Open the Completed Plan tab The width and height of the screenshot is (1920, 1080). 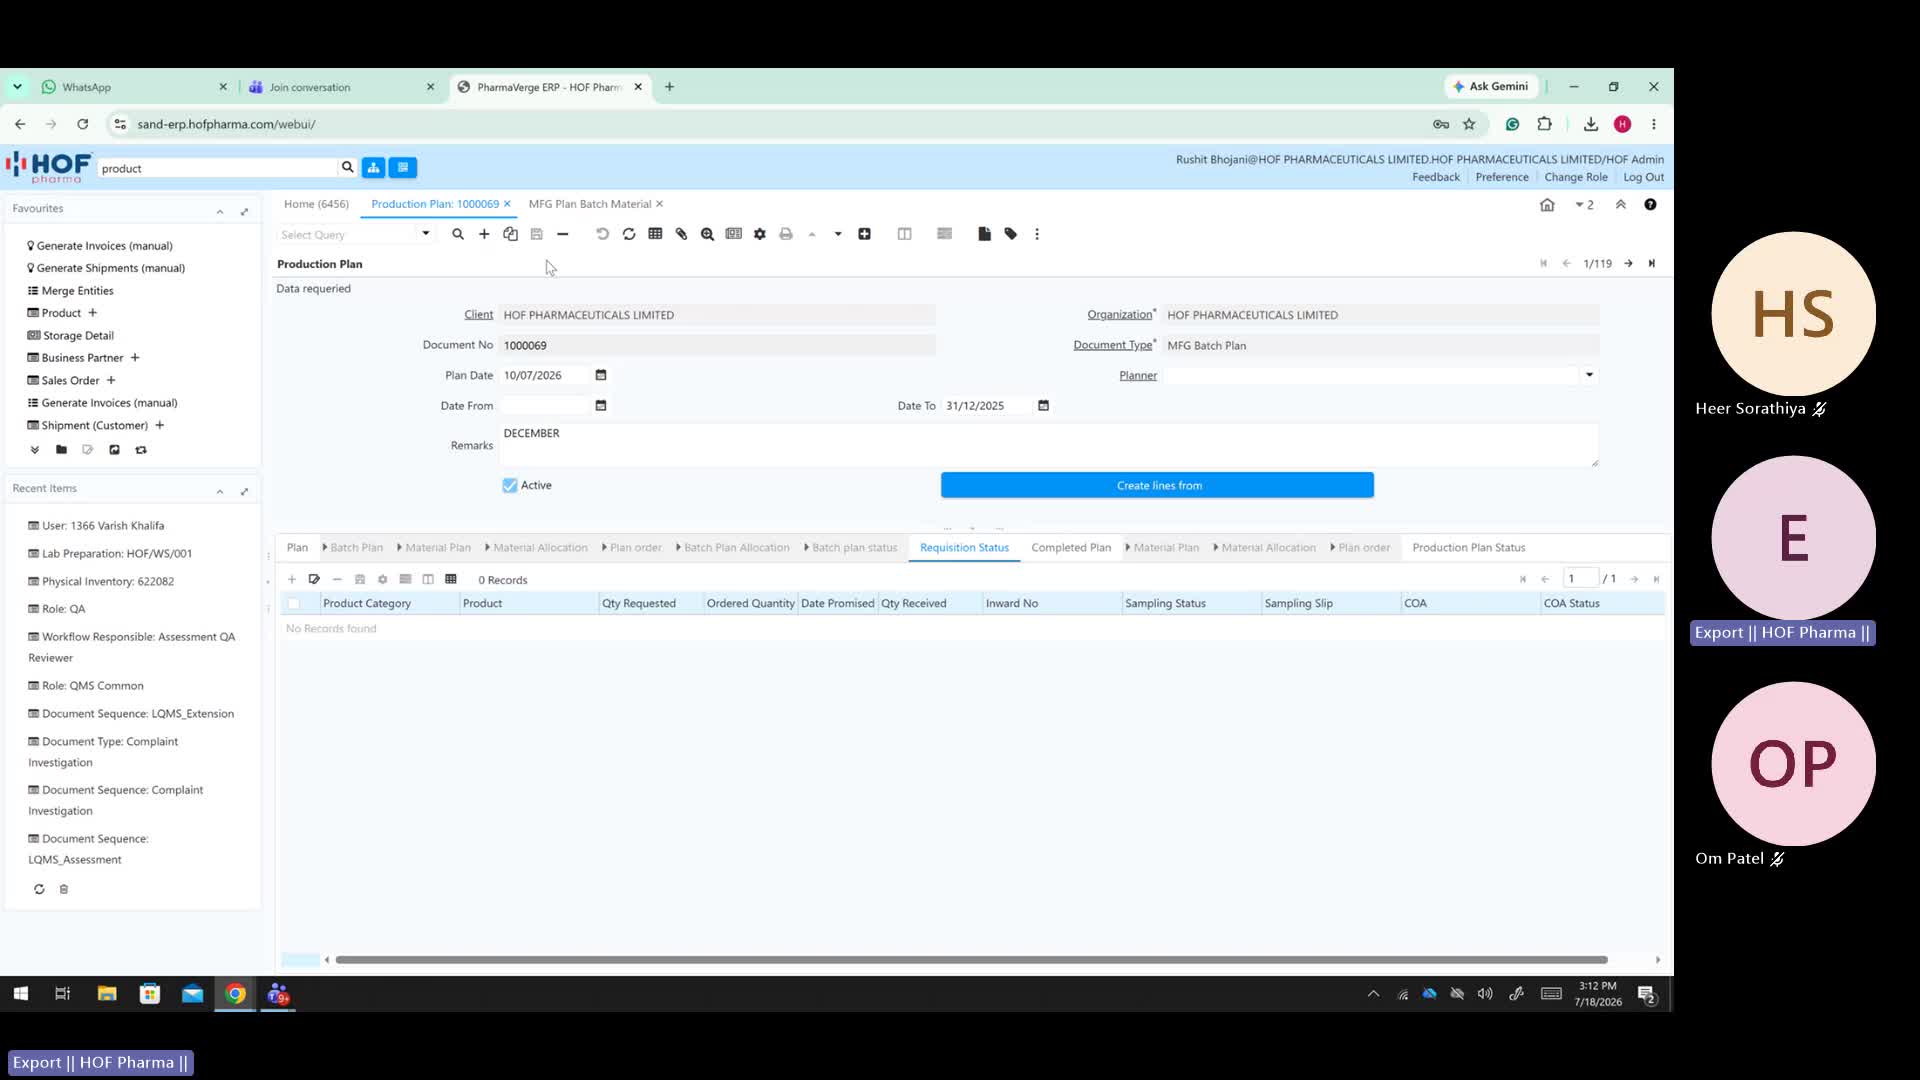(1071, 548)
